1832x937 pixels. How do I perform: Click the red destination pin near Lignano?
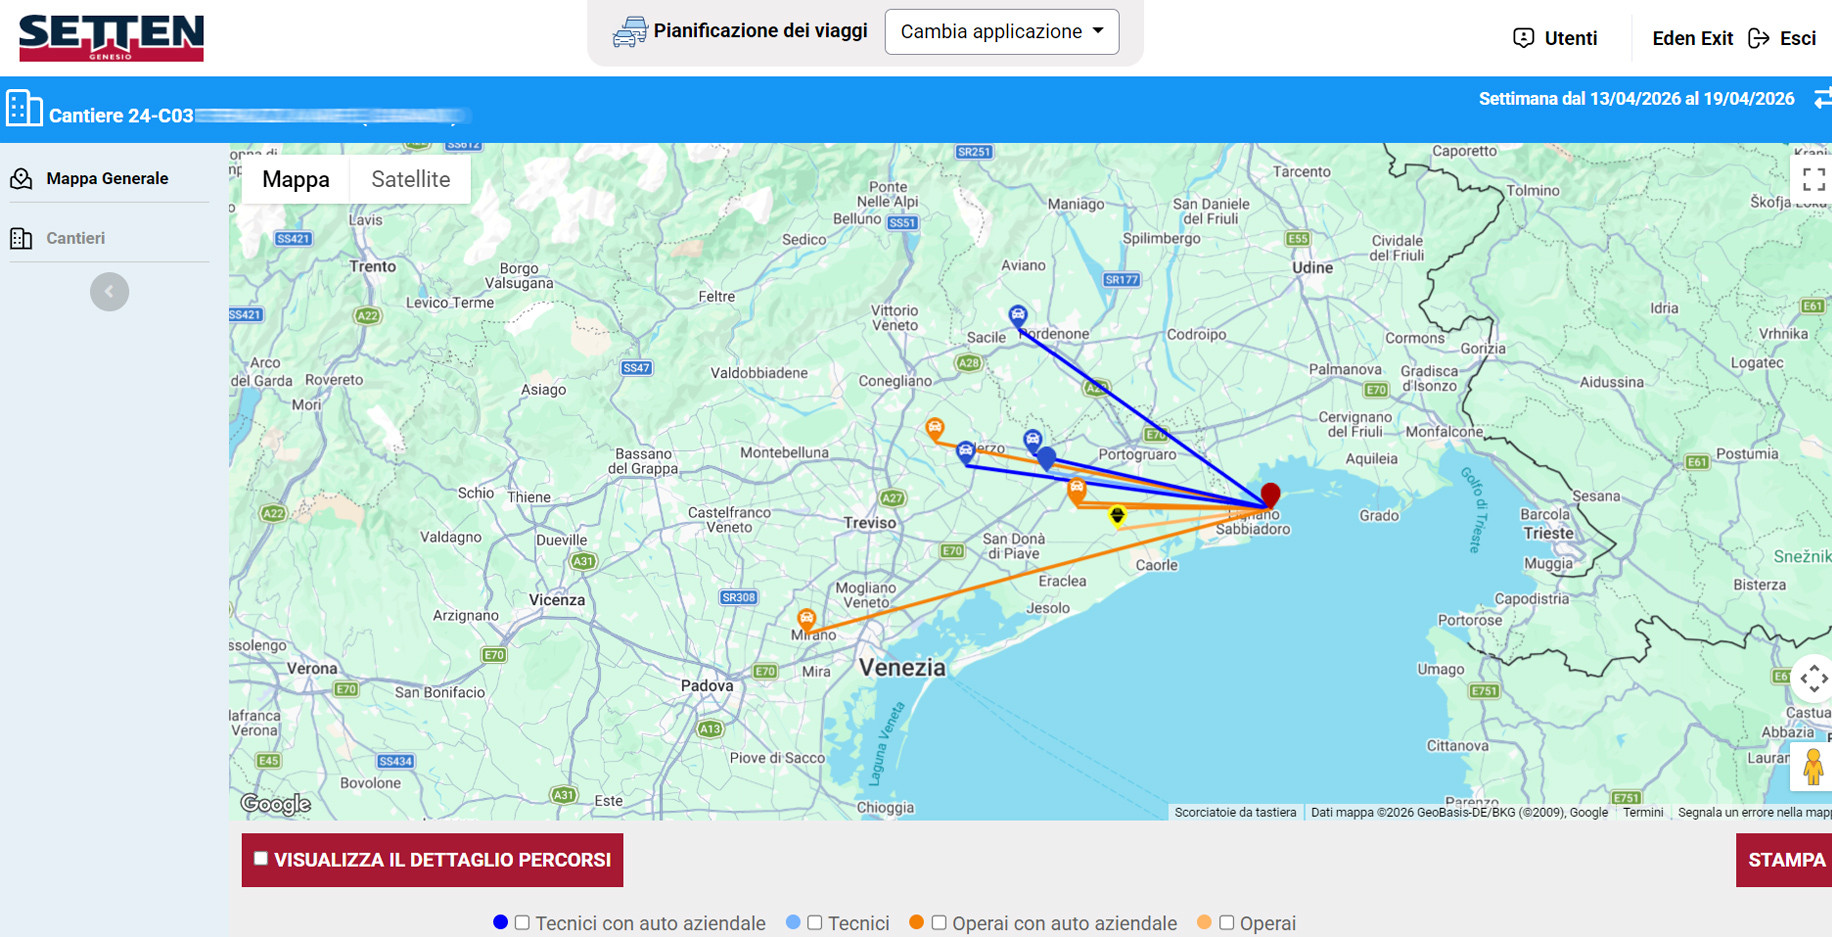(x=1270, y=494)
